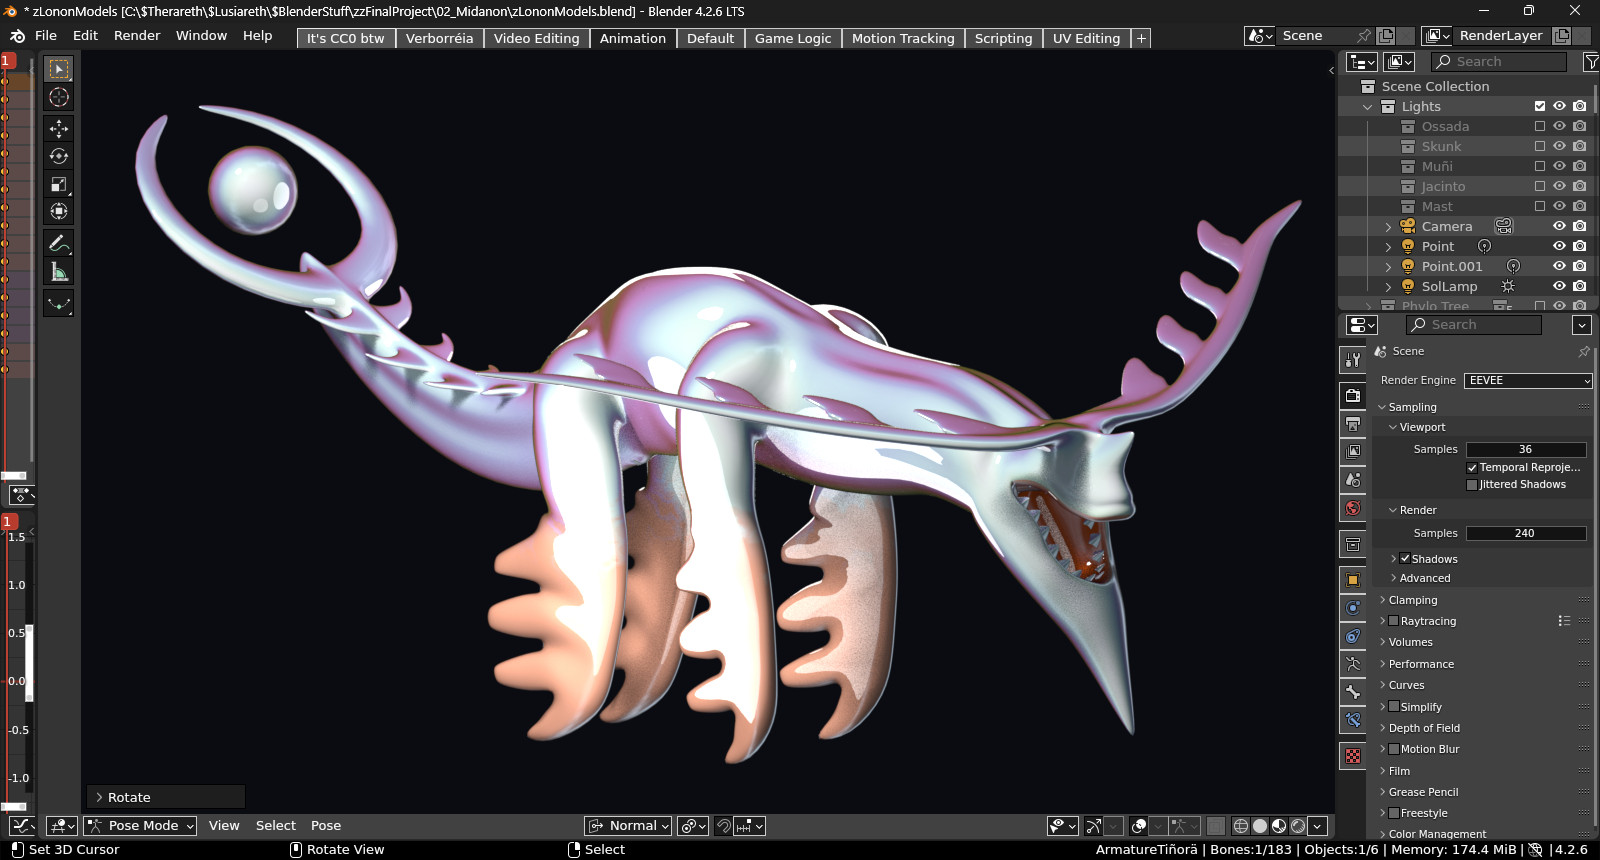Hide Camera in viewport via eye icon
Viewport: 1600px width, 860px height.
pyautogui.click(x=1559, y=226)
